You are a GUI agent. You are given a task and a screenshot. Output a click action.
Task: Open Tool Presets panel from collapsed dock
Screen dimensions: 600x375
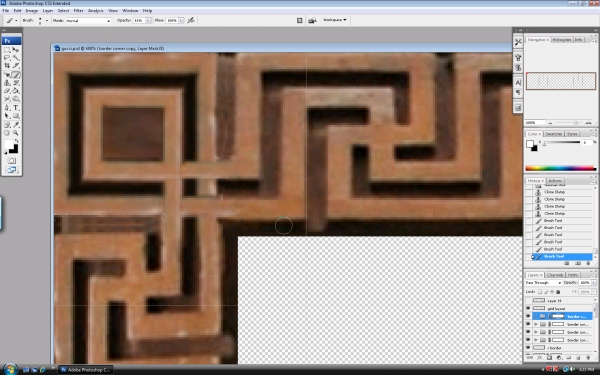point(518,42)
